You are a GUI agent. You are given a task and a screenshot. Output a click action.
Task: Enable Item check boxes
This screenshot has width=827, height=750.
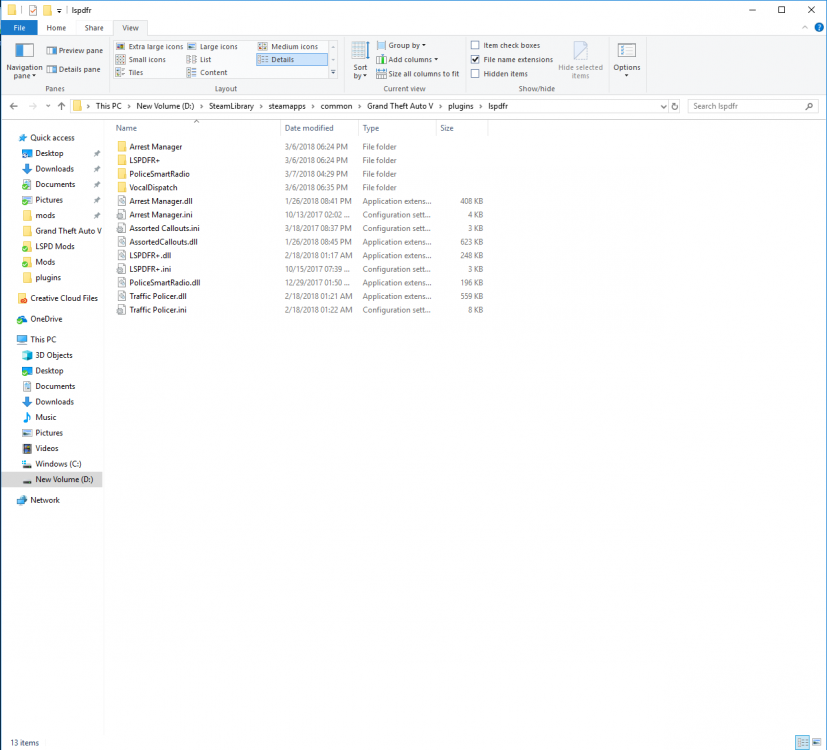coord(475,45)
